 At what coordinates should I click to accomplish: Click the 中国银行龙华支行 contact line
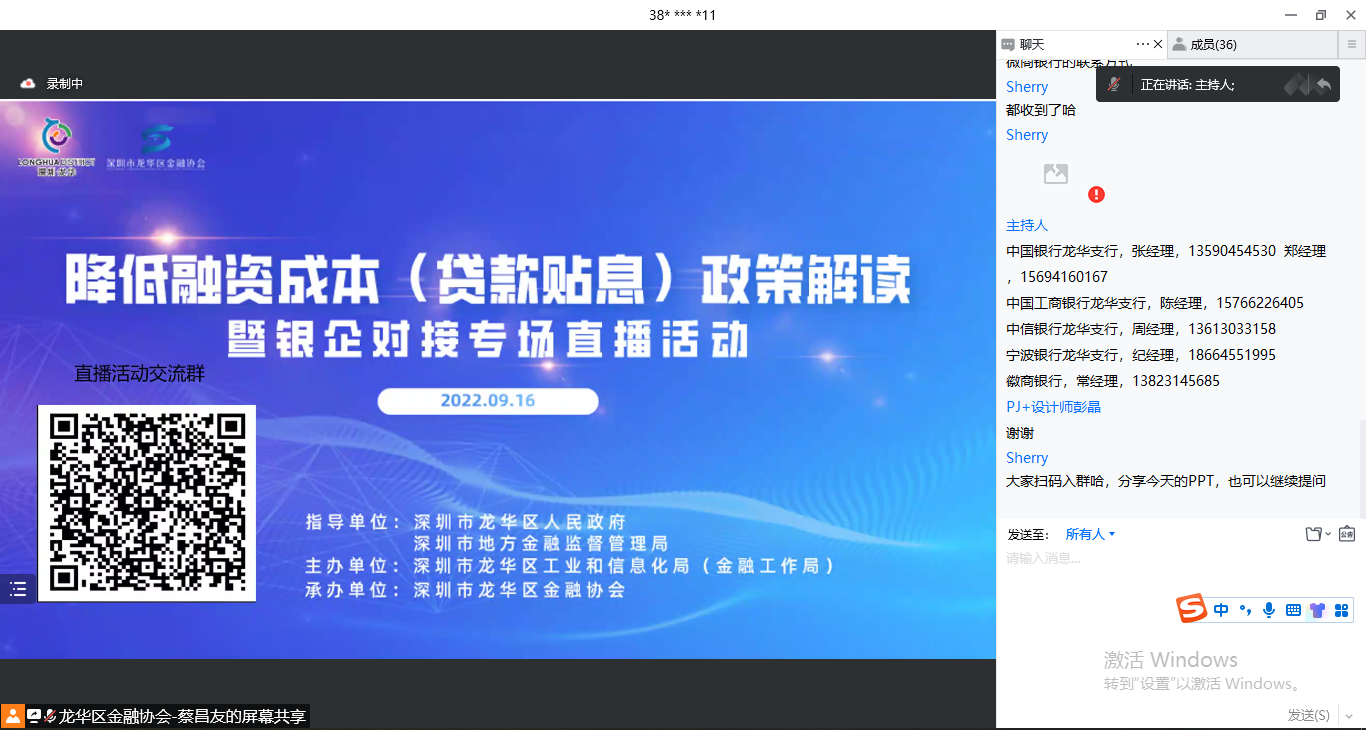click(x=1166, y=264)
